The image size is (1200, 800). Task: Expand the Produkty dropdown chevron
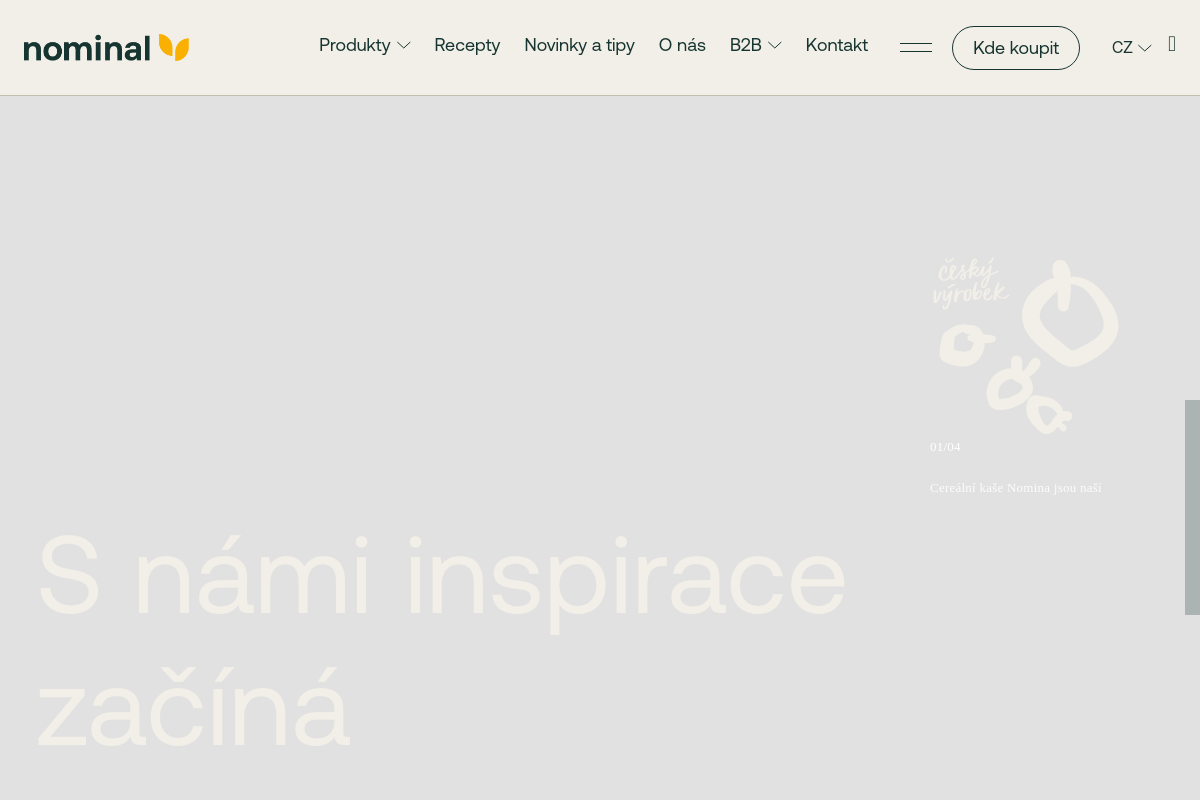(404, 46)
